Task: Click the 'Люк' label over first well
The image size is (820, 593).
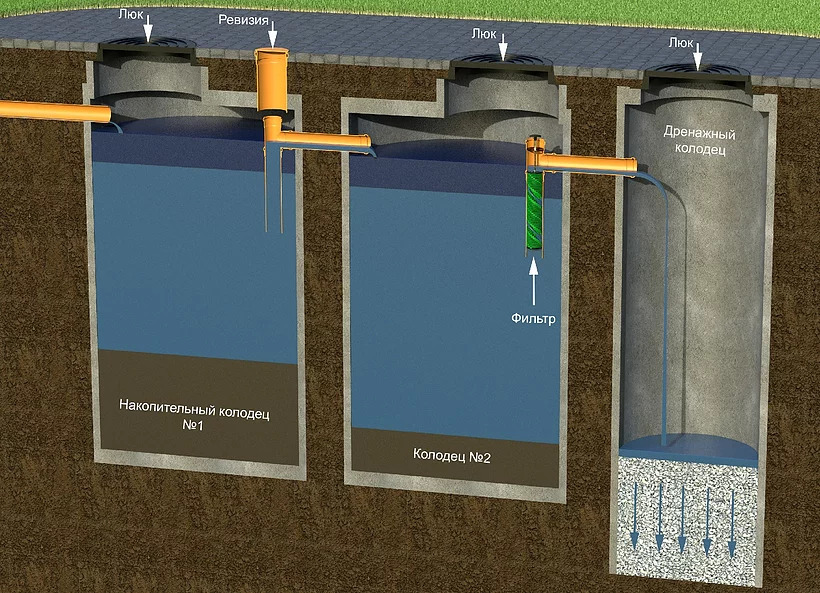Action: click(x=130, y=15)
